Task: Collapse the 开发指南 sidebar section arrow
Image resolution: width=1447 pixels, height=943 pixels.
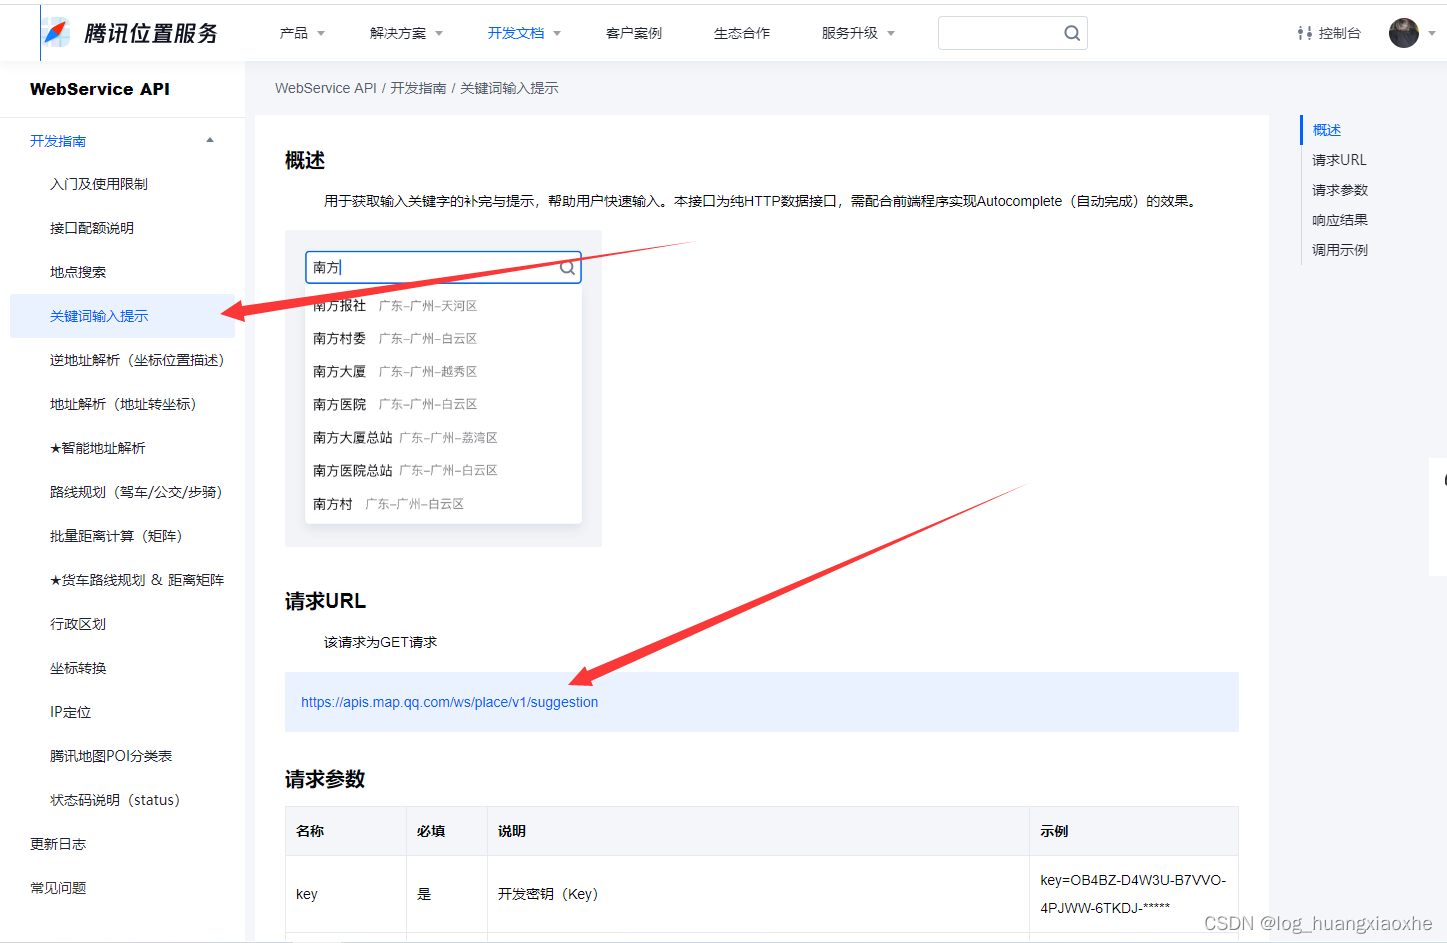Action: tap(210, 140)
